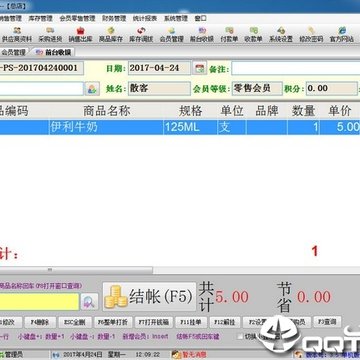The width and height of the screenshot is (360, 360).
Task: Click the 姓名 field showing 散客
Action: pos(159,89)
